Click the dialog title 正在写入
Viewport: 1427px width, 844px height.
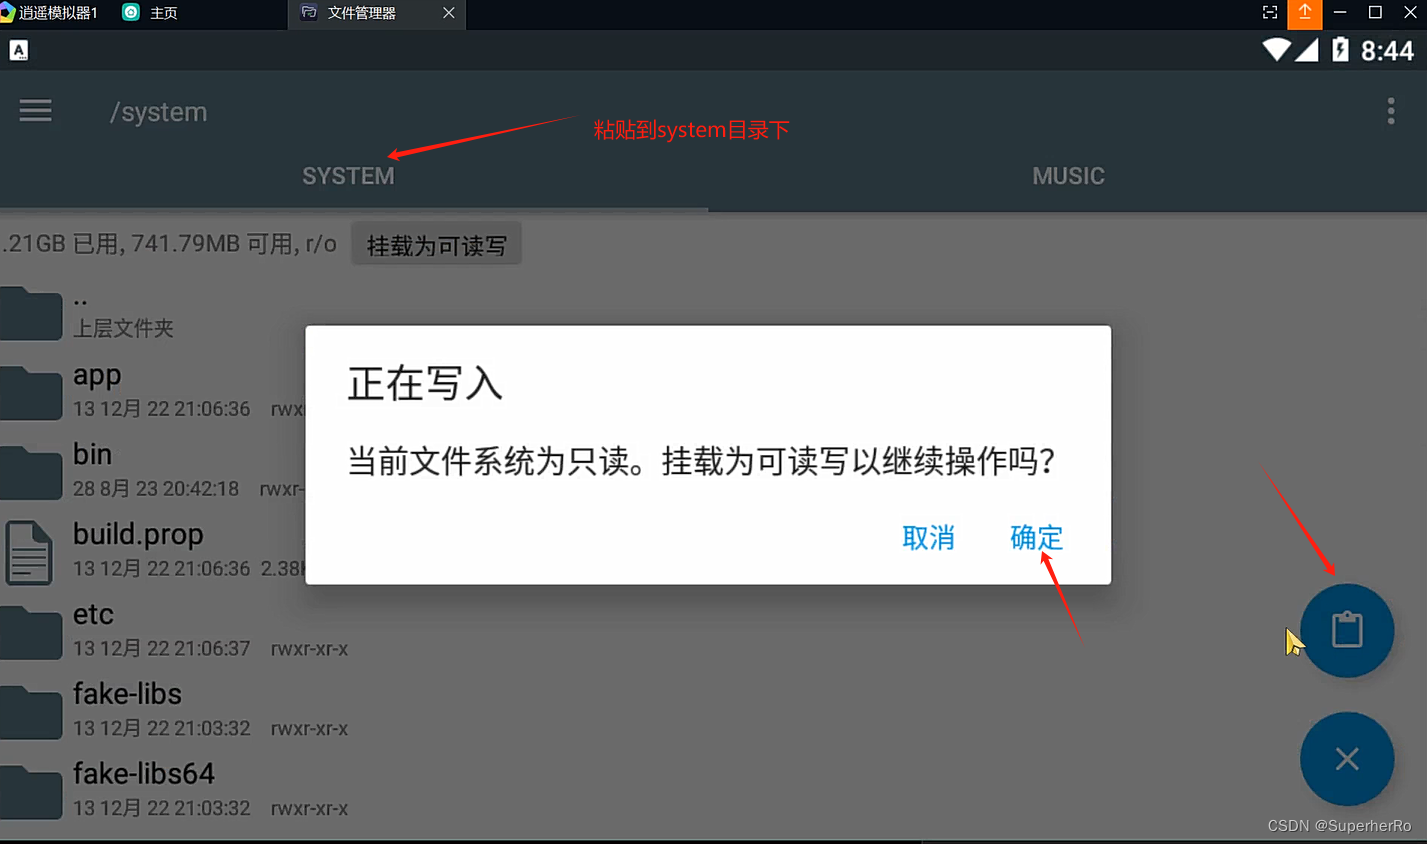point(425,384)
